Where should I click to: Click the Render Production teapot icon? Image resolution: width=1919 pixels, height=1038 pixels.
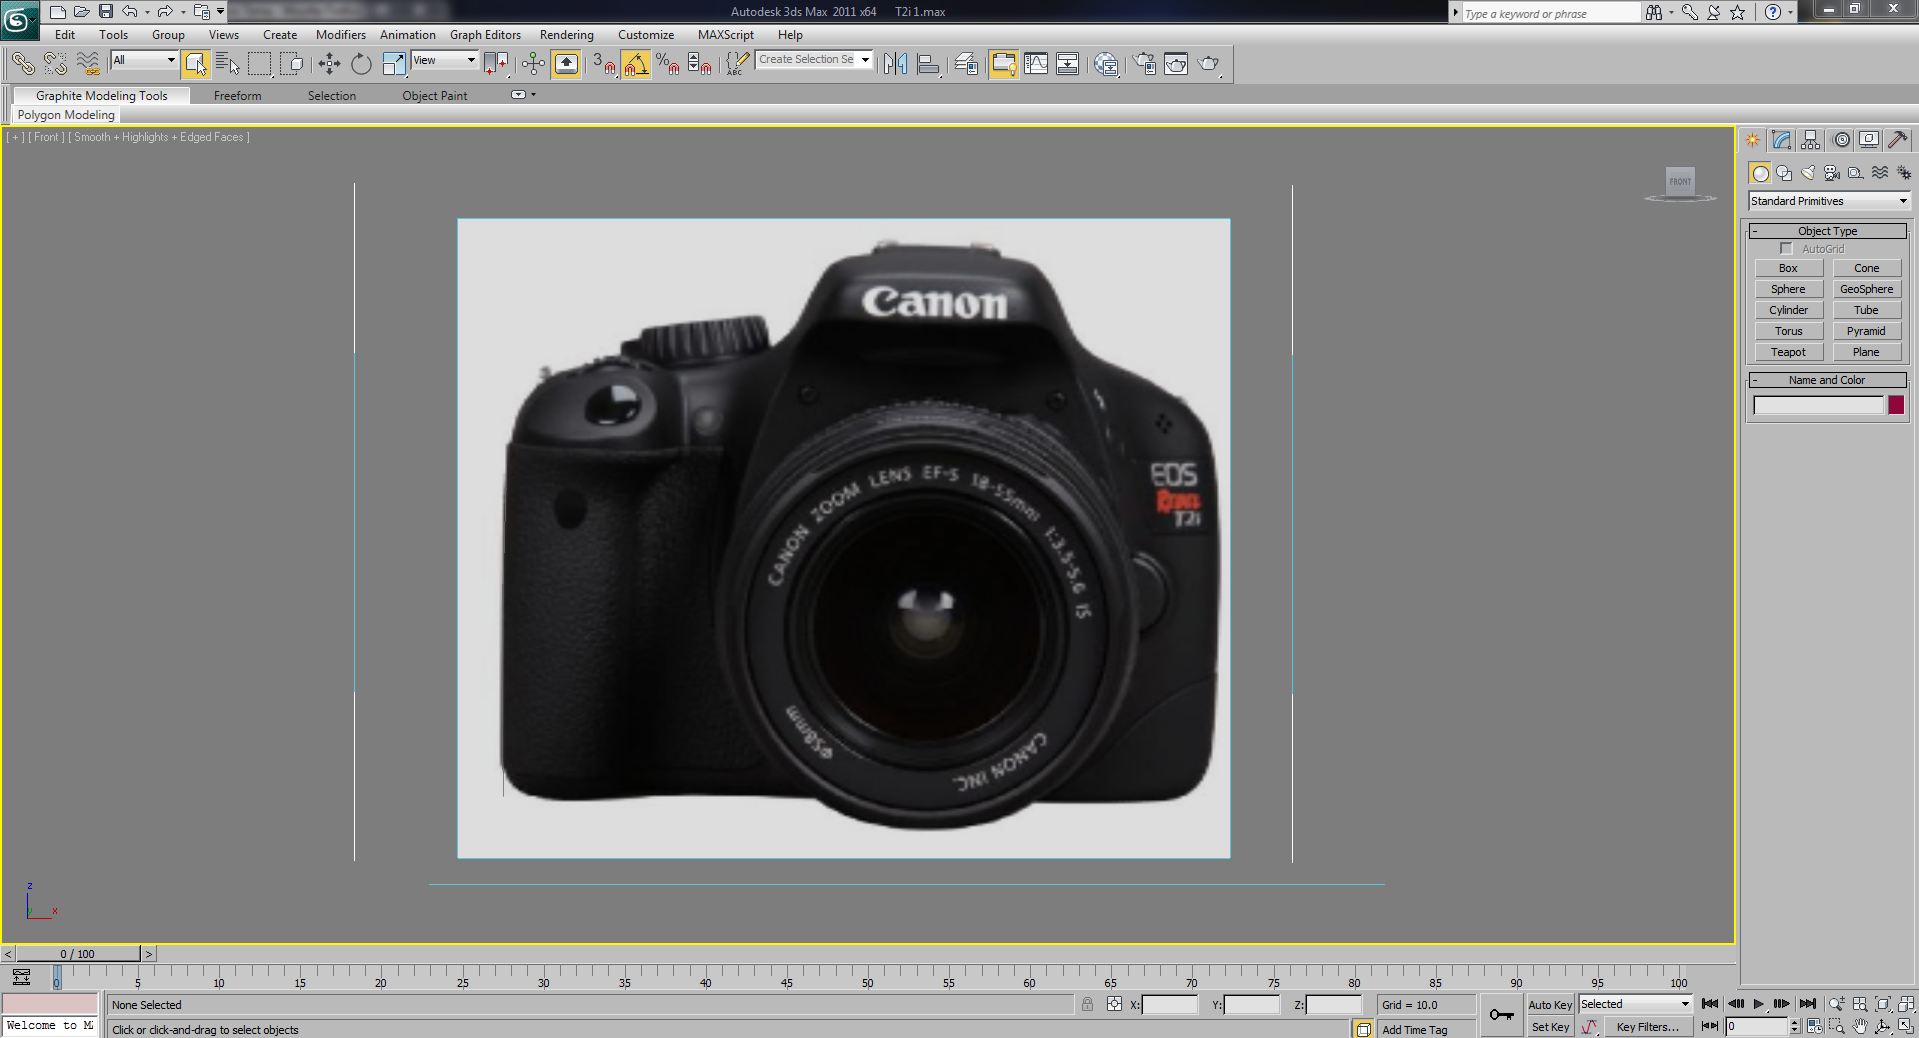coord(1209,64)
